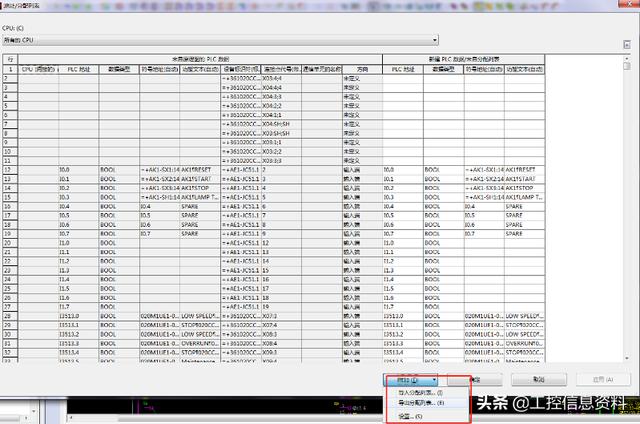Click row header number 12
Image resolution: width=640 pixels, height=424 pixels.
coord(10,170)
